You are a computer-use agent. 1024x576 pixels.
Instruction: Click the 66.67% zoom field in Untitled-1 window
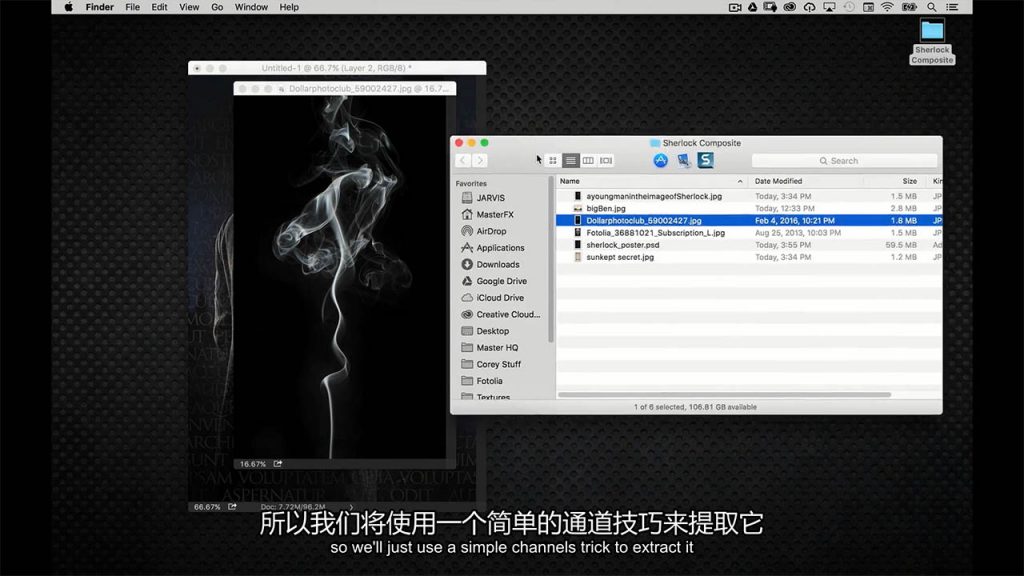[x=207, y=507]
